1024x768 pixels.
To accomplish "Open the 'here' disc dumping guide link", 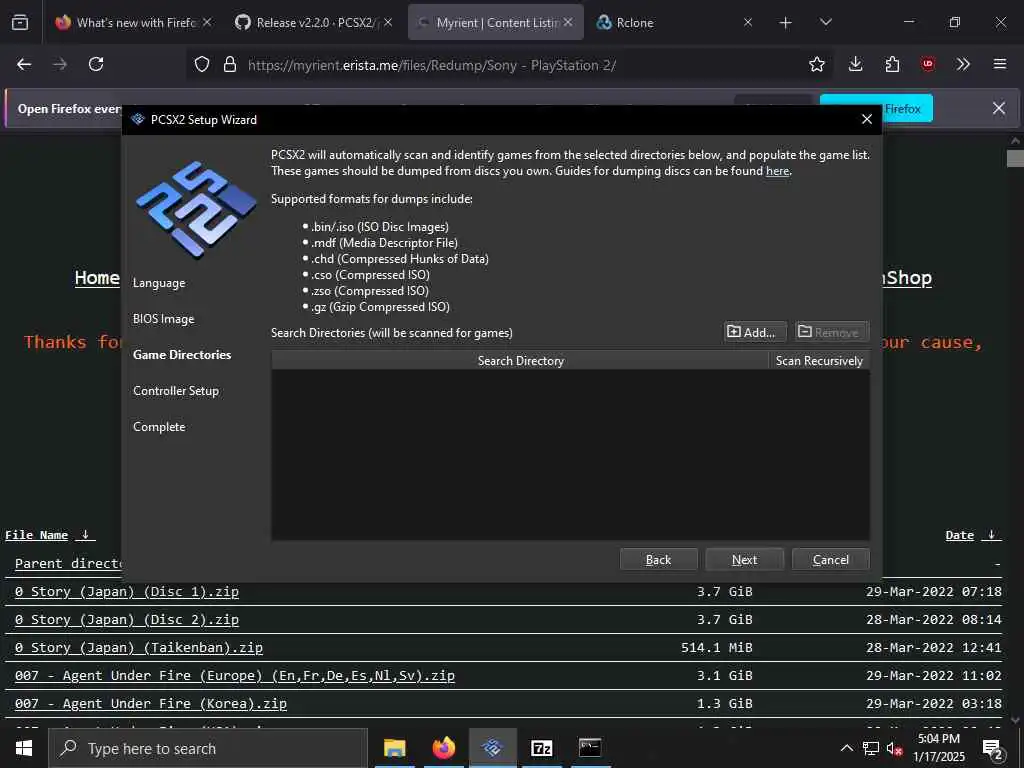I will pyautogui.click(x=777, y=171).
